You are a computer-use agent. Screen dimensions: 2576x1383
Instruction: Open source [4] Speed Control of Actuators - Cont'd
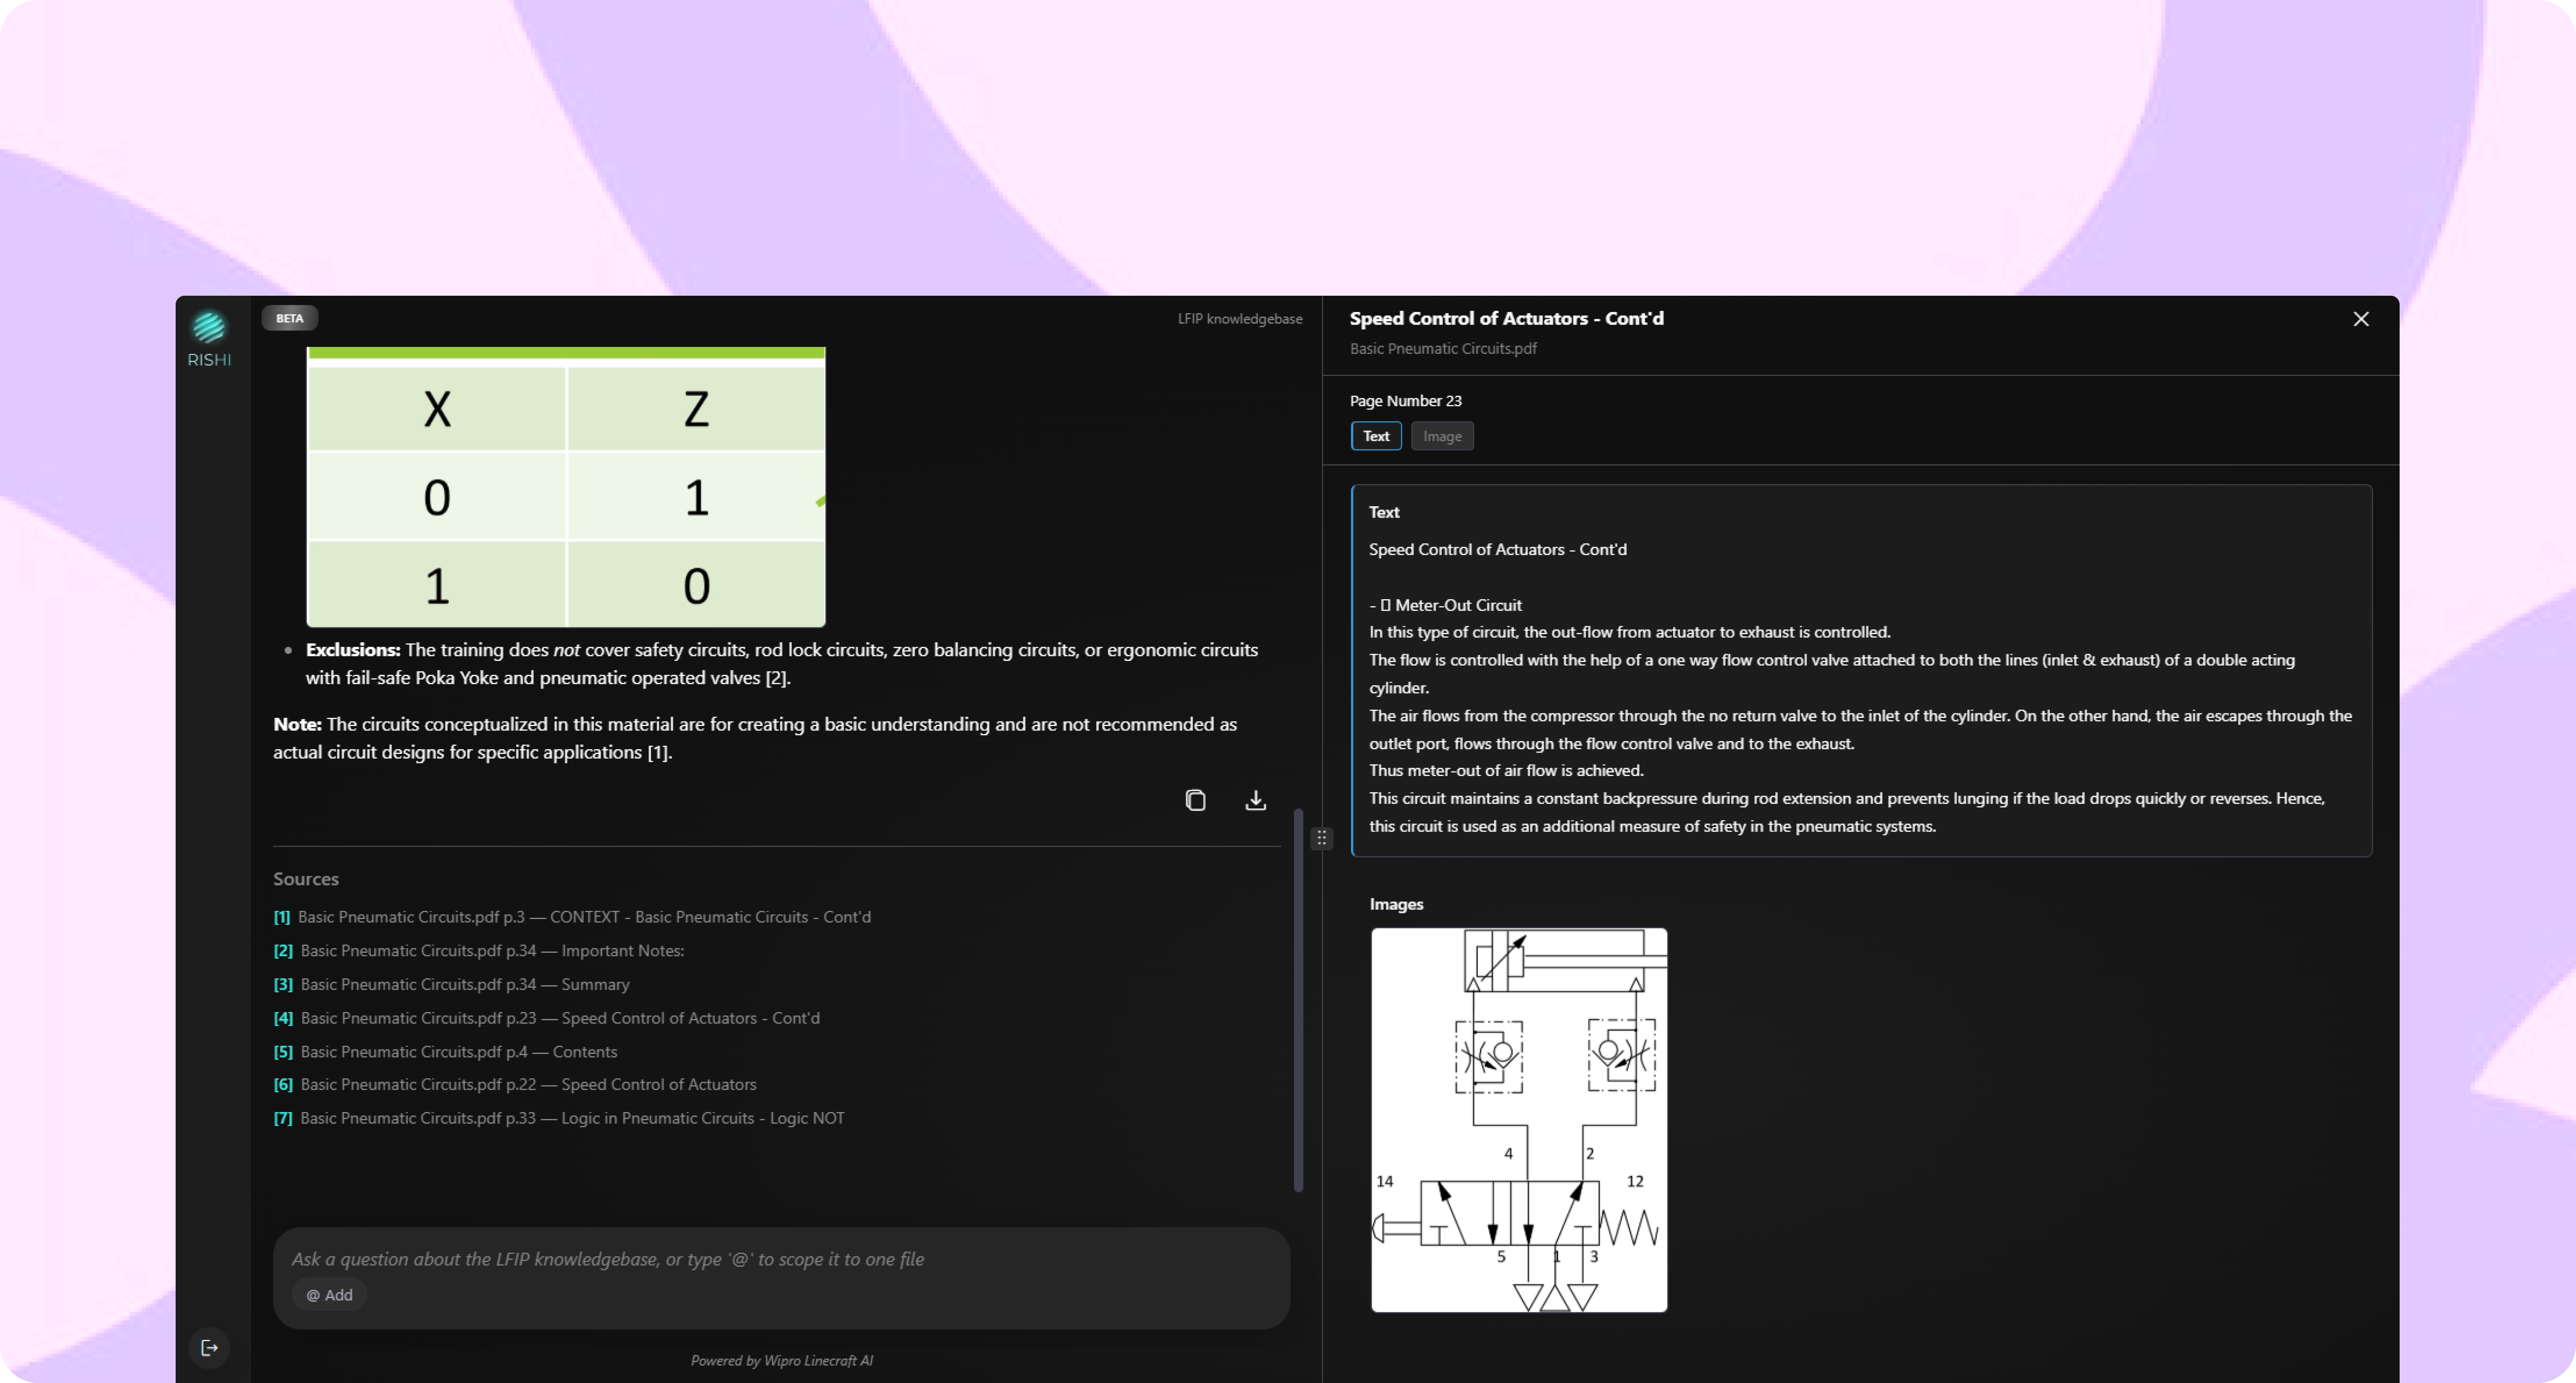(x=547, y=1018)
